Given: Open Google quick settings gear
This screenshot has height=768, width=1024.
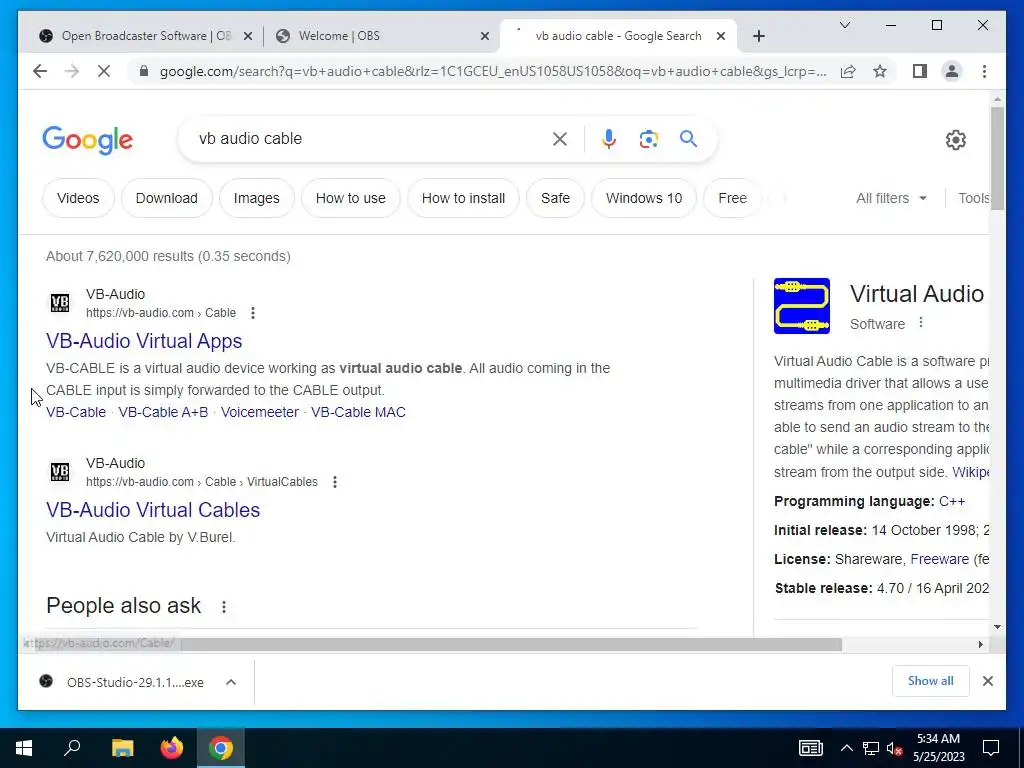Looking at the screenshot, I should click(955, 139).
